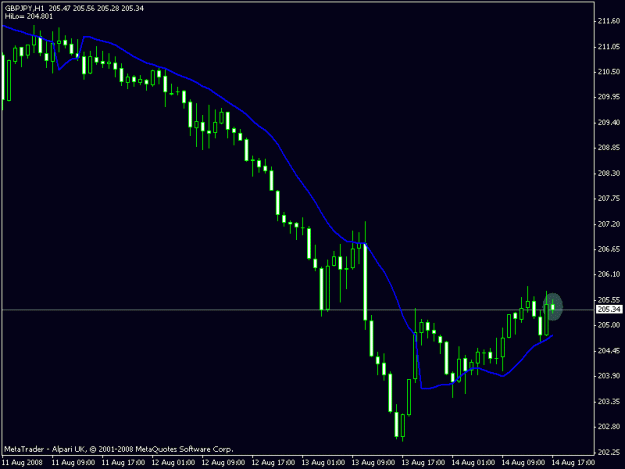Click the 207.75 price axis label

[x=609, y=198]
